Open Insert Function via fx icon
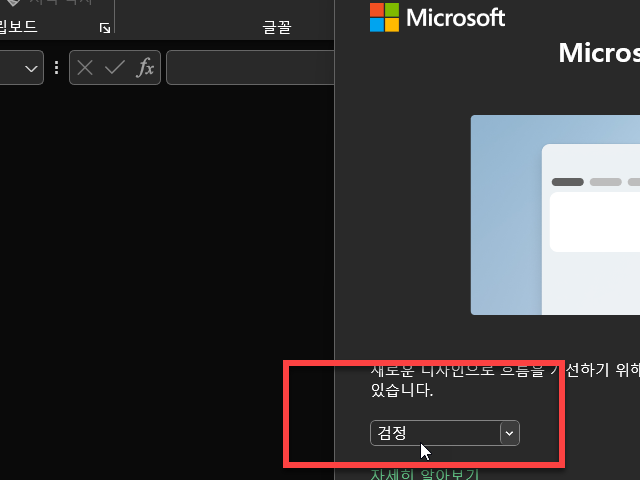The width and height of the screenshot is (640, 480). (x=146, y=67)
